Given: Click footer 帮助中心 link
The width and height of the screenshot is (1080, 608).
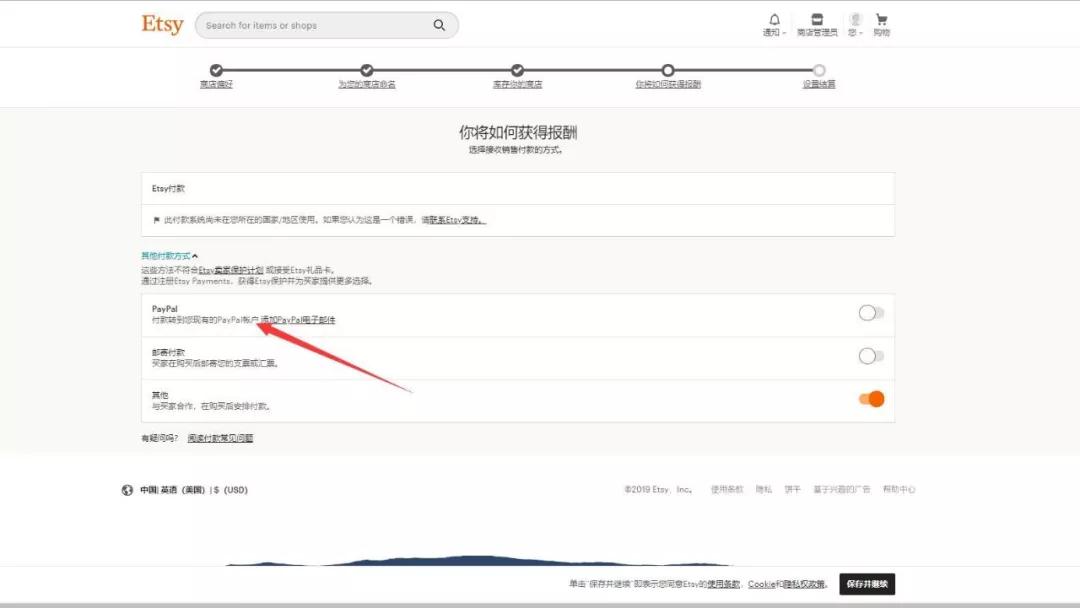Looking at the screenshot, I should click(x=899, y=490).
